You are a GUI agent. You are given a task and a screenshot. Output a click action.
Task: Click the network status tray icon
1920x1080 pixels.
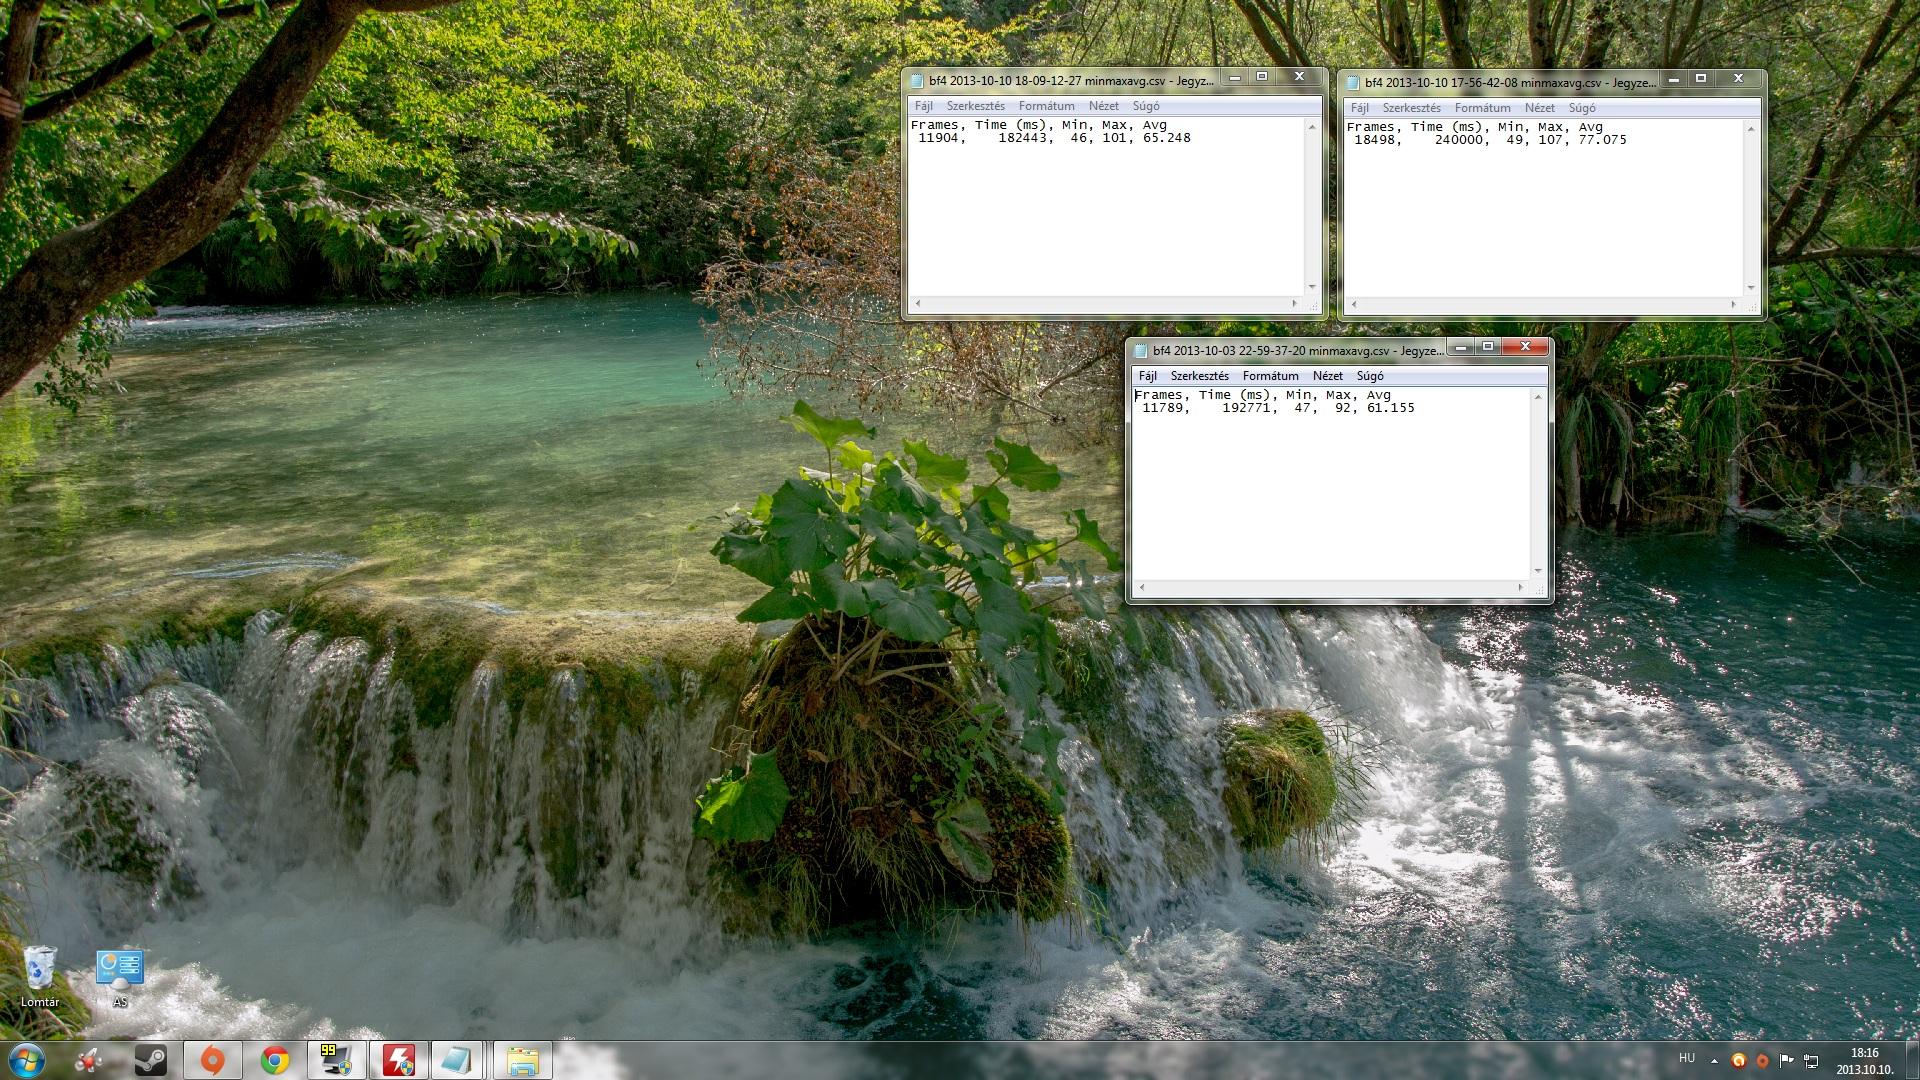1810,1061
